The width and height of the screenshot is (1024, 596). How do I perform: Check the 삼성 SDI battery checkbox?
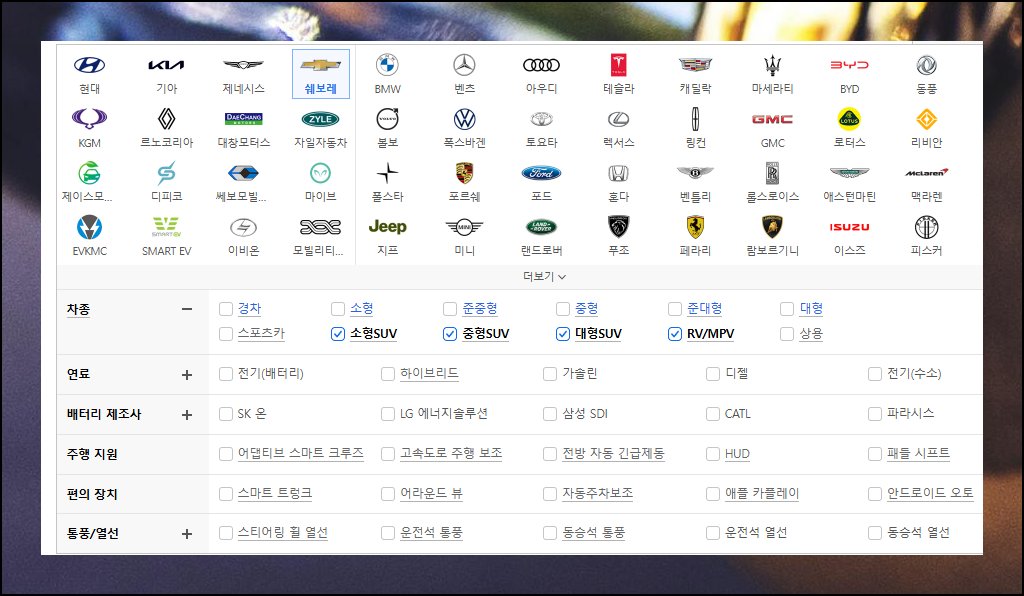[550, 414]
